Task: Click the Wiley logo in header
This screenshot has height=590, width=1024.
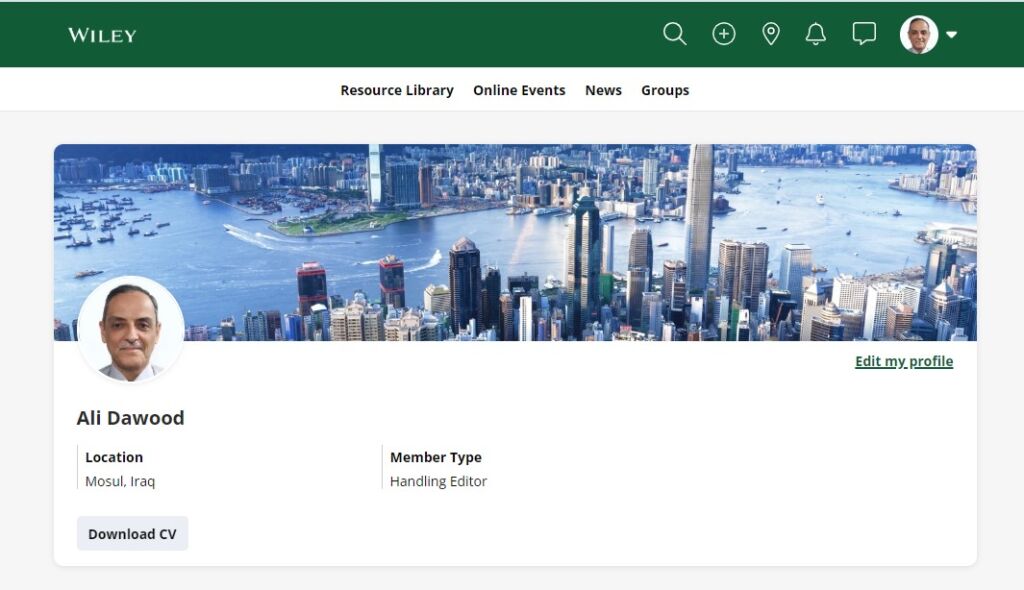Action: coord(102,35)
